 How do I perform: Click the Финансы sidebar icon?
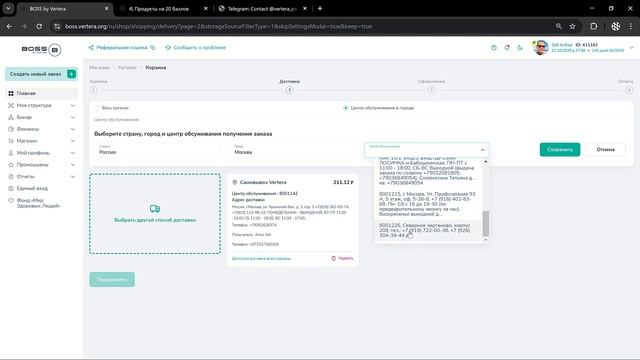(x=11, y=129)
